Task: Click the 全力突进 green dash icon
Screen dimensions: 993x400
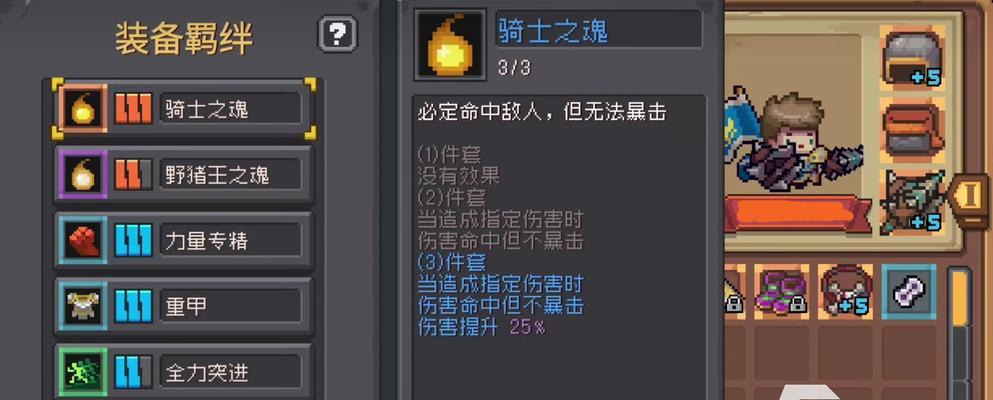Action: pos(83,372)
